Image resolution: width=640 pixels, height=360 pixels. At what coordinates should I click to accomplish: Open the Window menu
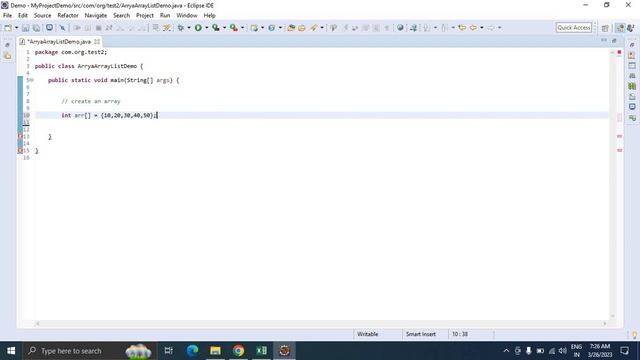pyautogui.click(x=187, y=16)
